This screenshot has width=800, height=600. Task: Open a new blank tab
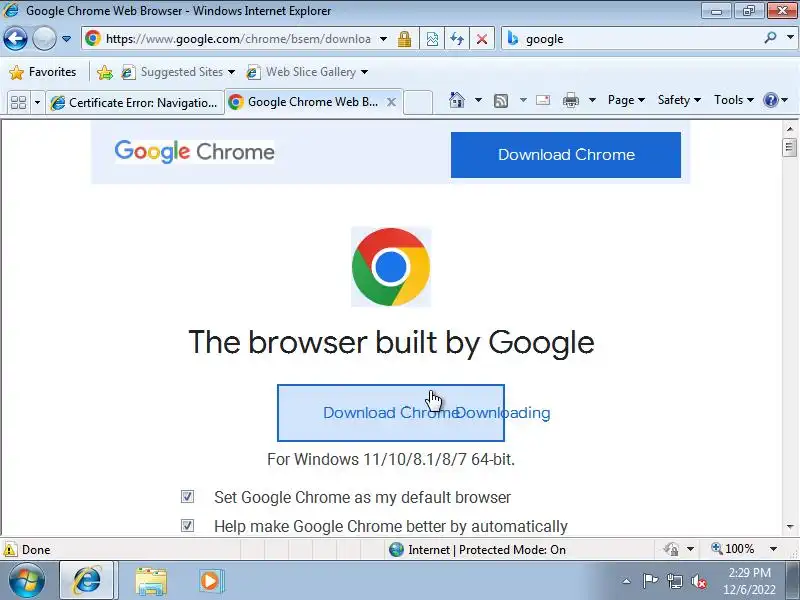tap(418, 103)
